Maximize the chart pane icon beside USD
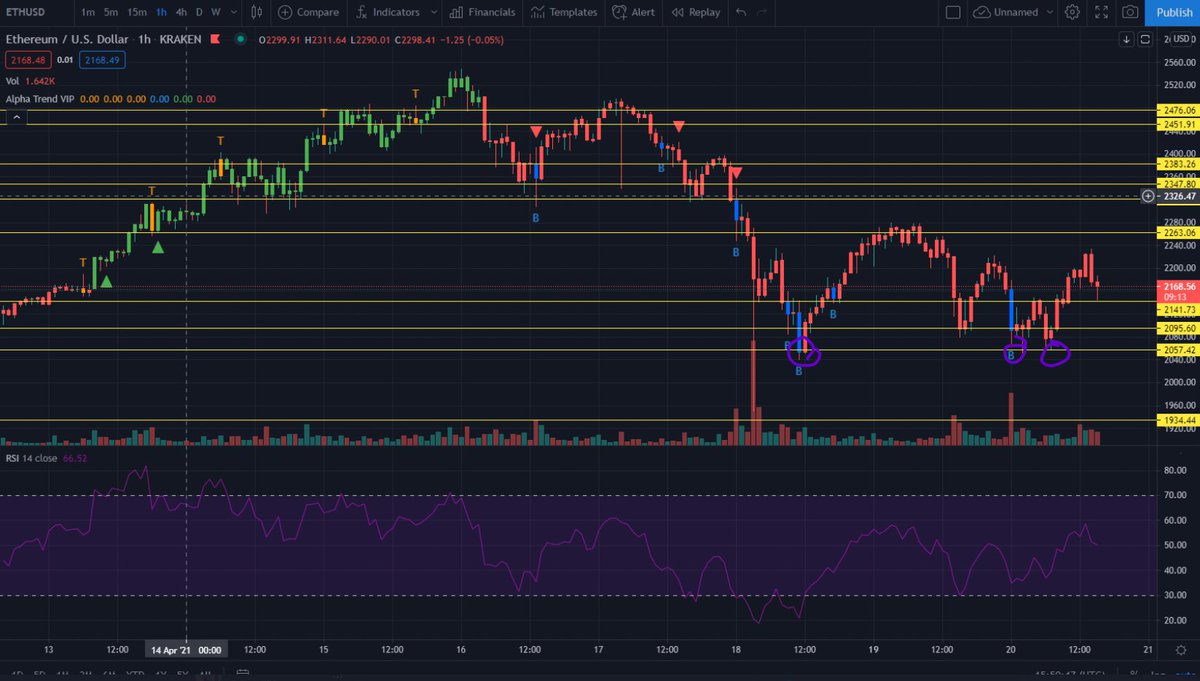The image size is (1200, 681). [x=1144, y=39]
